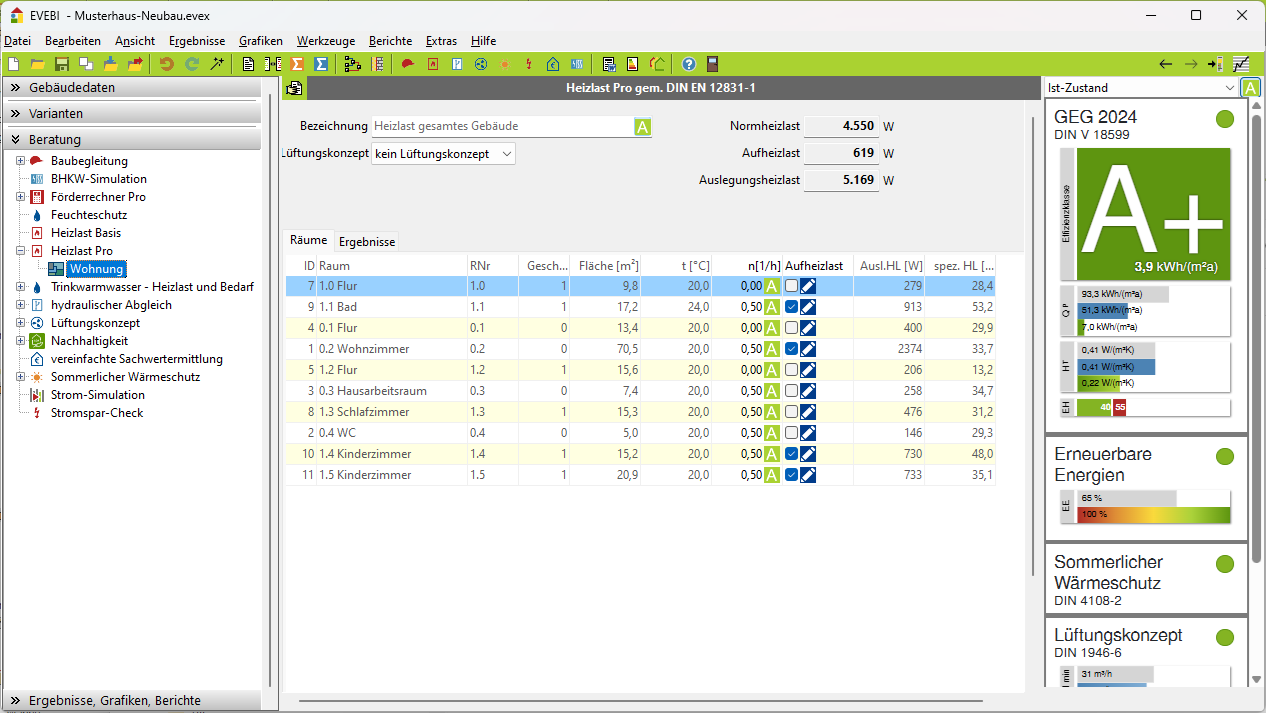Toggle Aufheizlast checkbox for 1.3 Schlafzimmer
Screen dimensions: 1266x713
791,412
